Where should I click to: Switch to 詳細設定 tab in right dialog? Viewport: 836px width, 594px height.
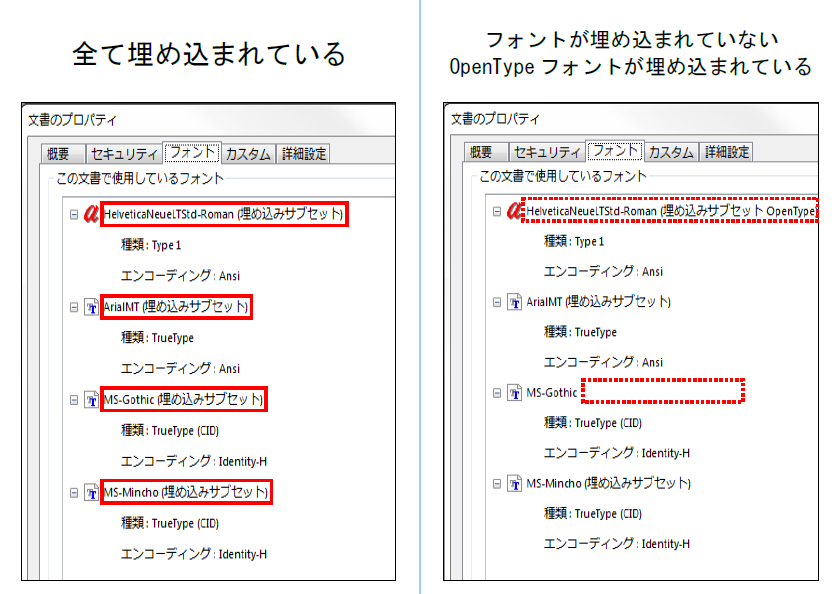pos(727,152)
